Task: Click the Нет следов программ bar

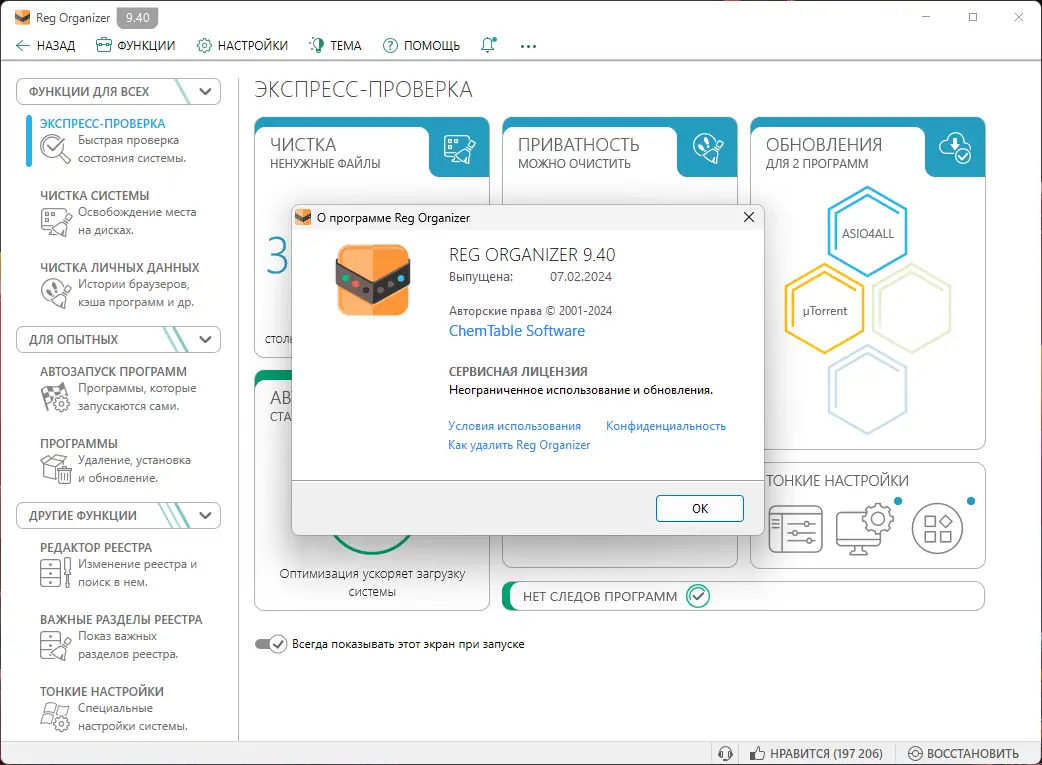Action: [743, 596]
